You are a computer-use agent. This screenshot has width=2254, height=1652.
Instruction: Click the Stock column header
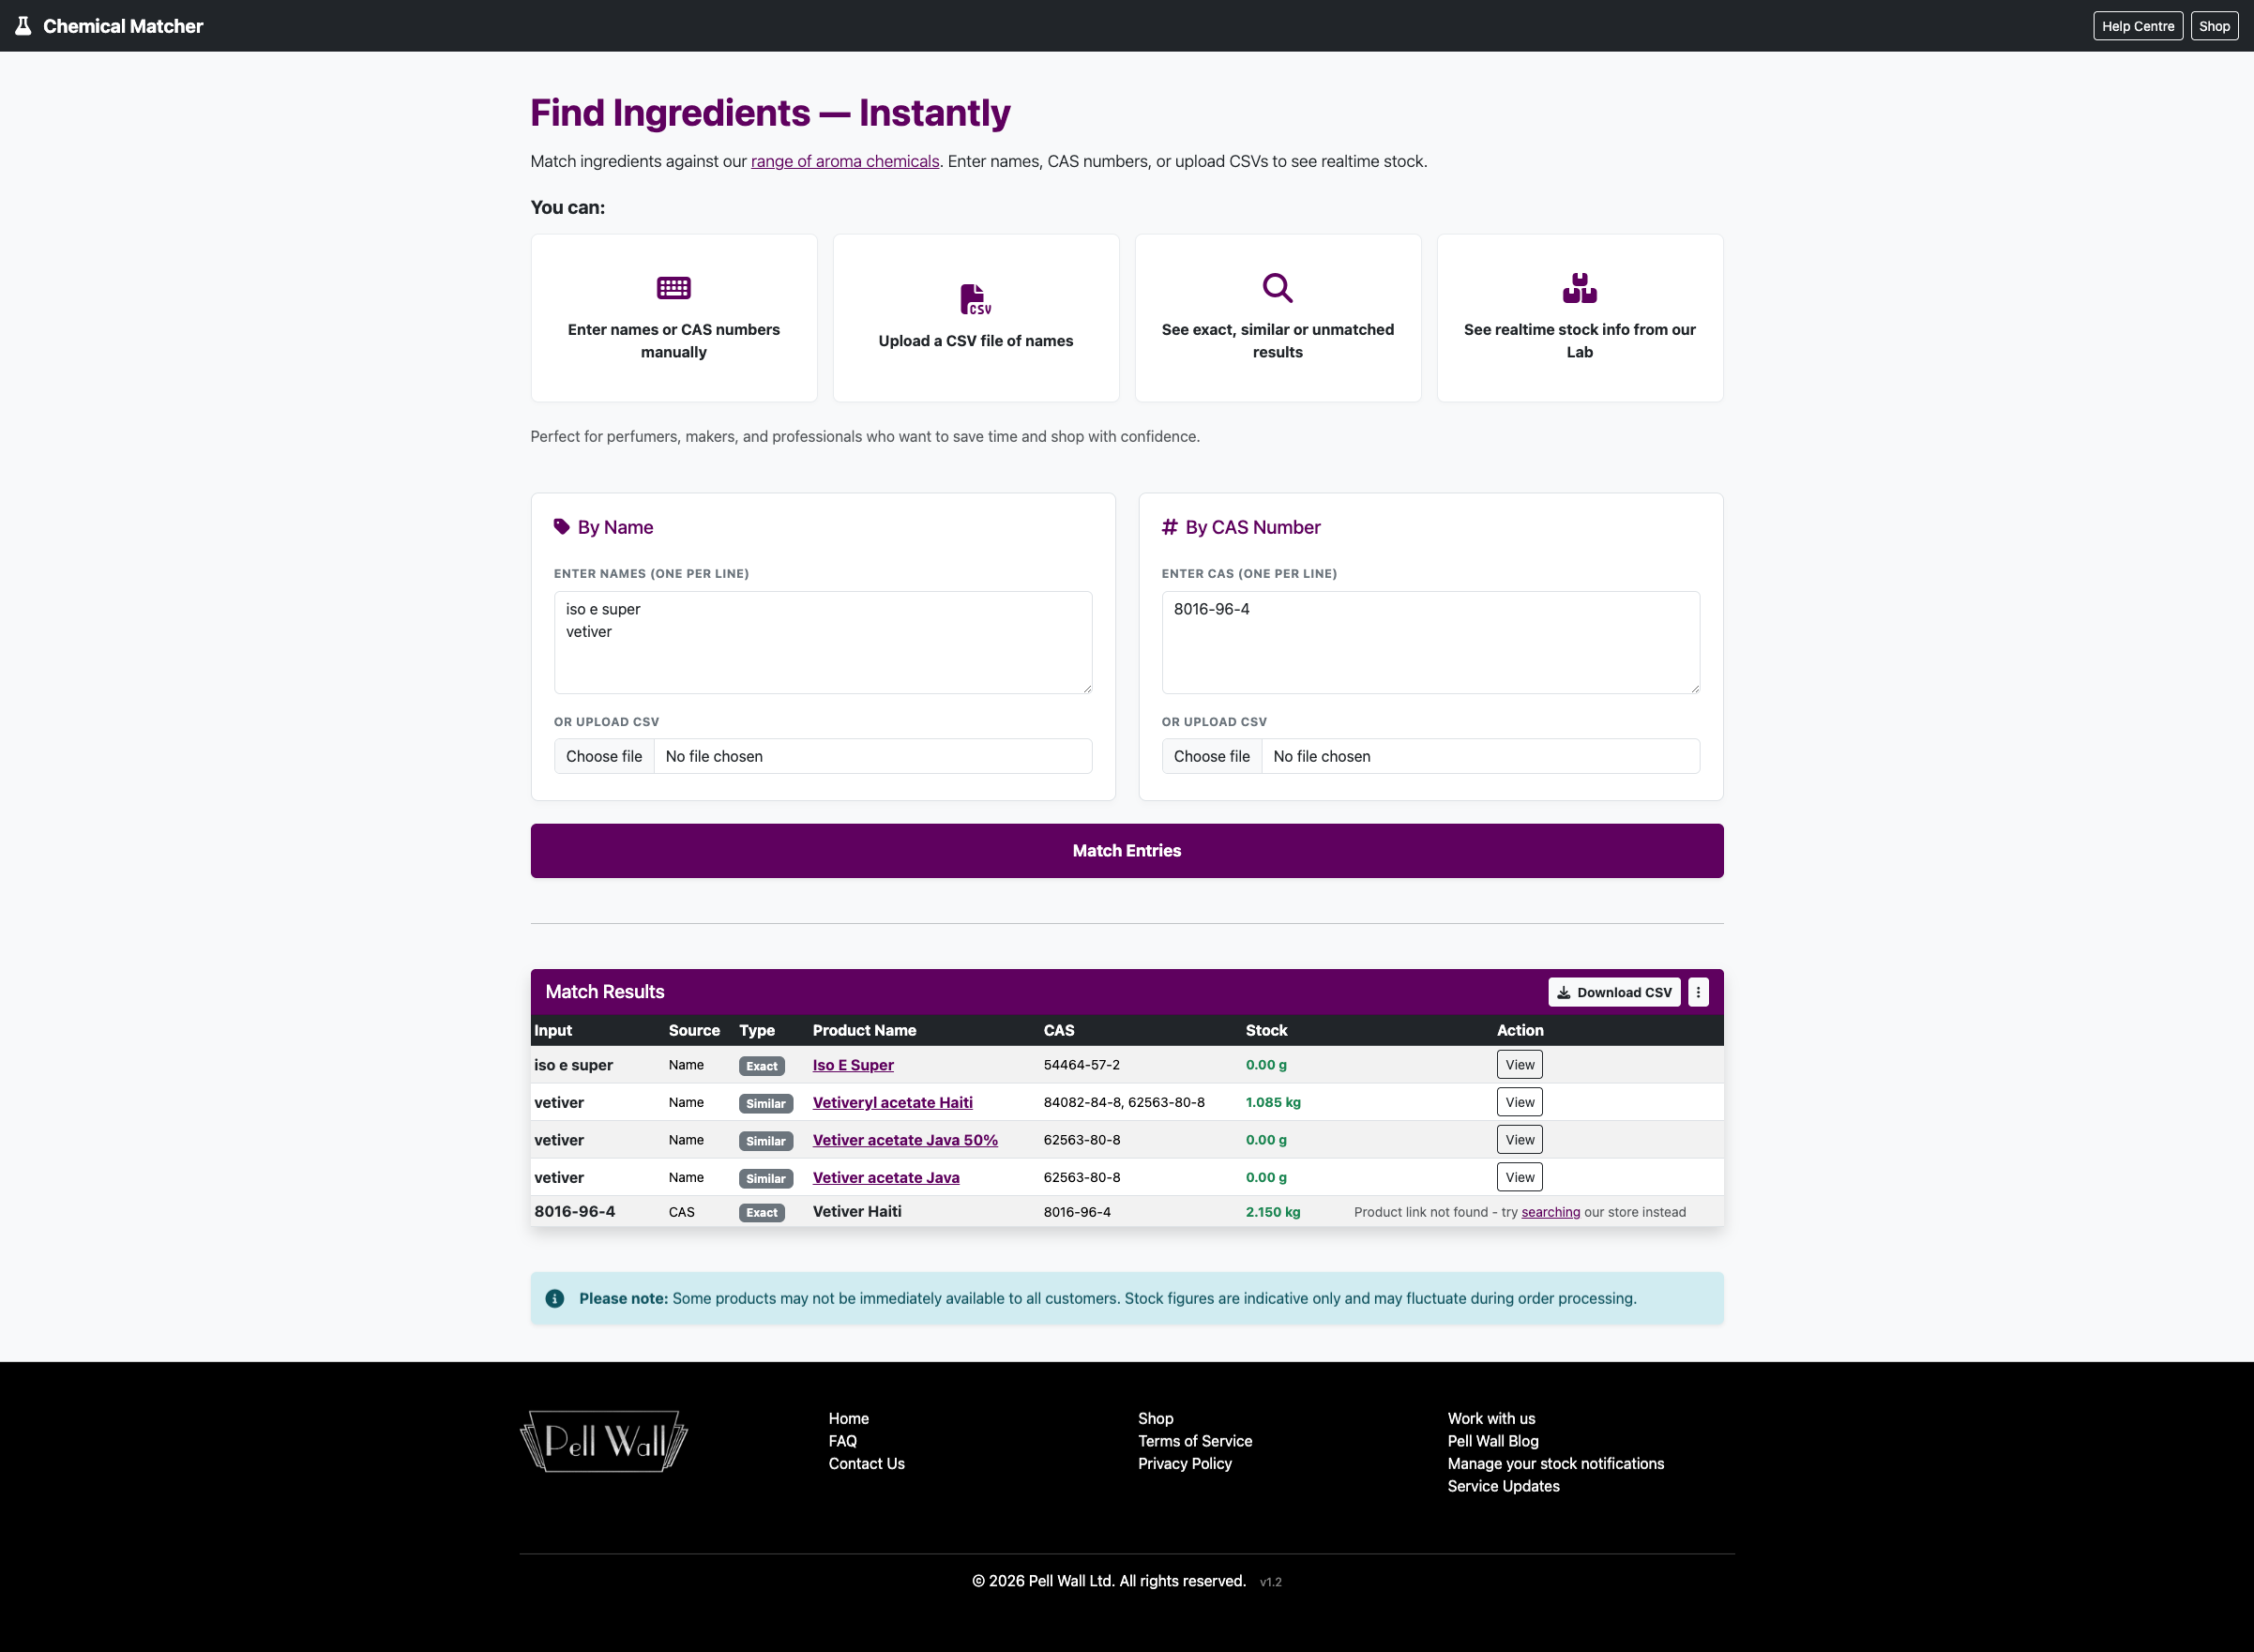pyautogui.click(x=1266, y=1030)
